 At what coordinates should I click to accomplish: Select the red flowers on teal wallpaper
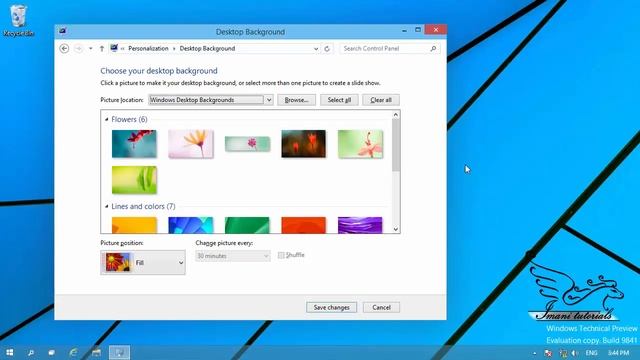134,144
